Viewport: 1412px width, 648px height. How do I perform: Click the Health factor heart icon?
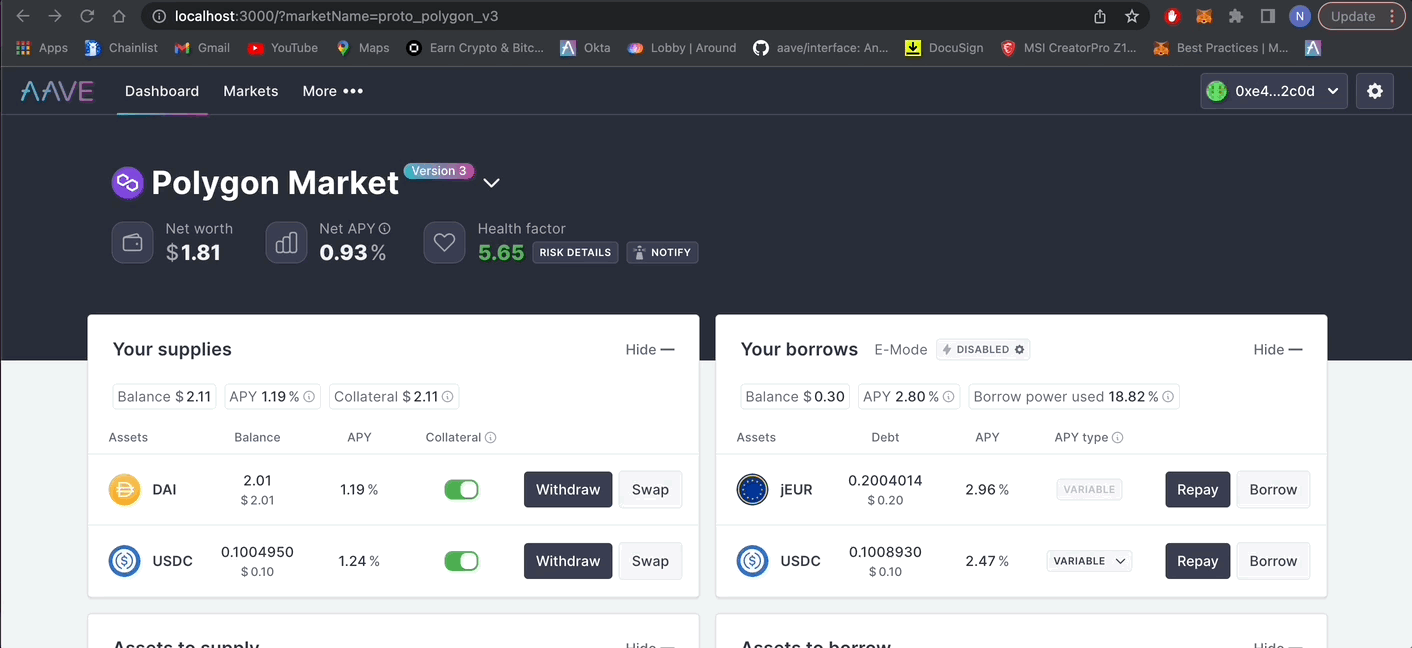[x=444, y=243]
